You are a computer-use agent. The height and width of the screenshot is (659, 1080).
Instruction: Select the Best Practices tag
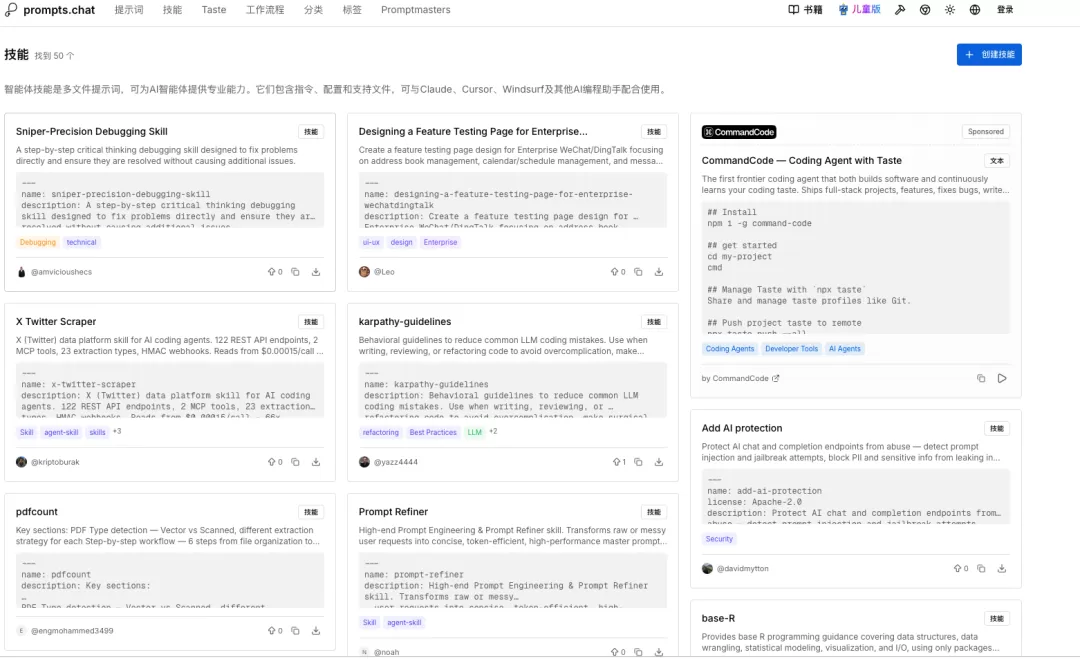(433, 432)
